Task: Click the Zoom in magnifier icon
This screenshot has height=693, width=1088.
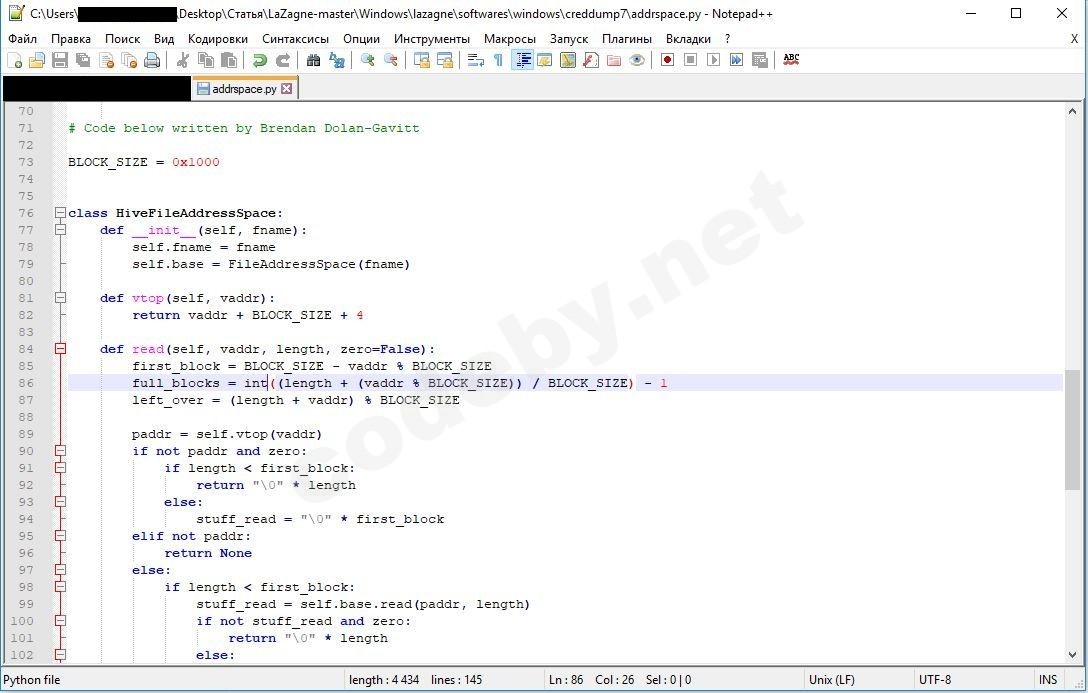Action: point(367,60)
